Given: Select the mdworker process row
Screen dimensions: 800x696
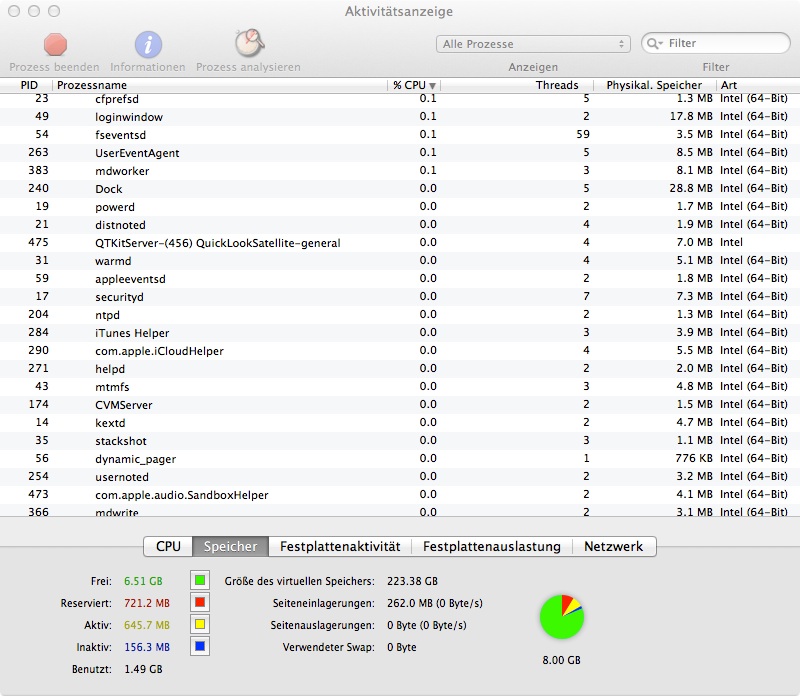Looking at the screenshot, I should pos(400,171).
